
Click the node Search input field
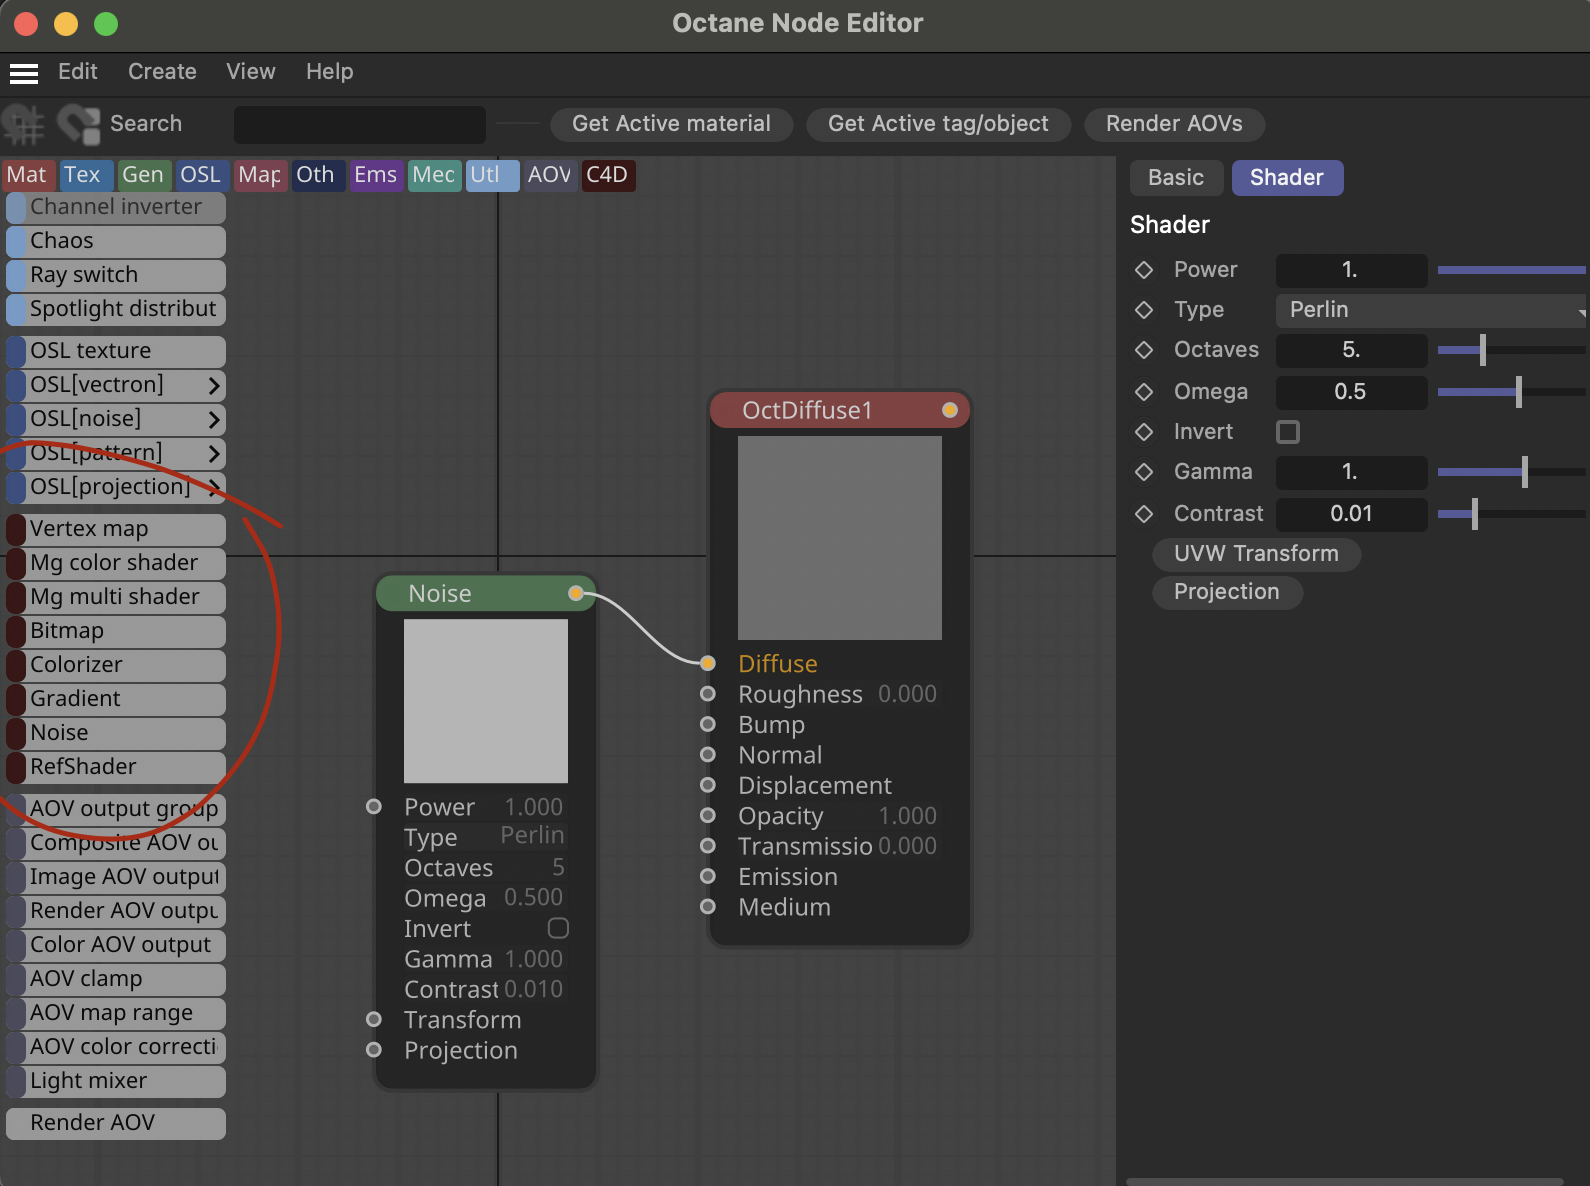[x=360, y=125]
